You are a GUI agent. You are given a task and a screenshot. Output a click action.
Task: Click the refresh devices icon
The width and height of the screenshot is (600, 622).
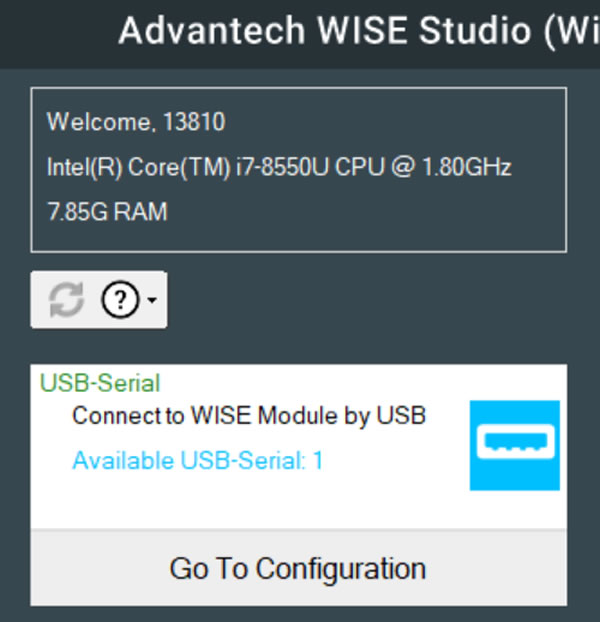(x=66, y=300)
